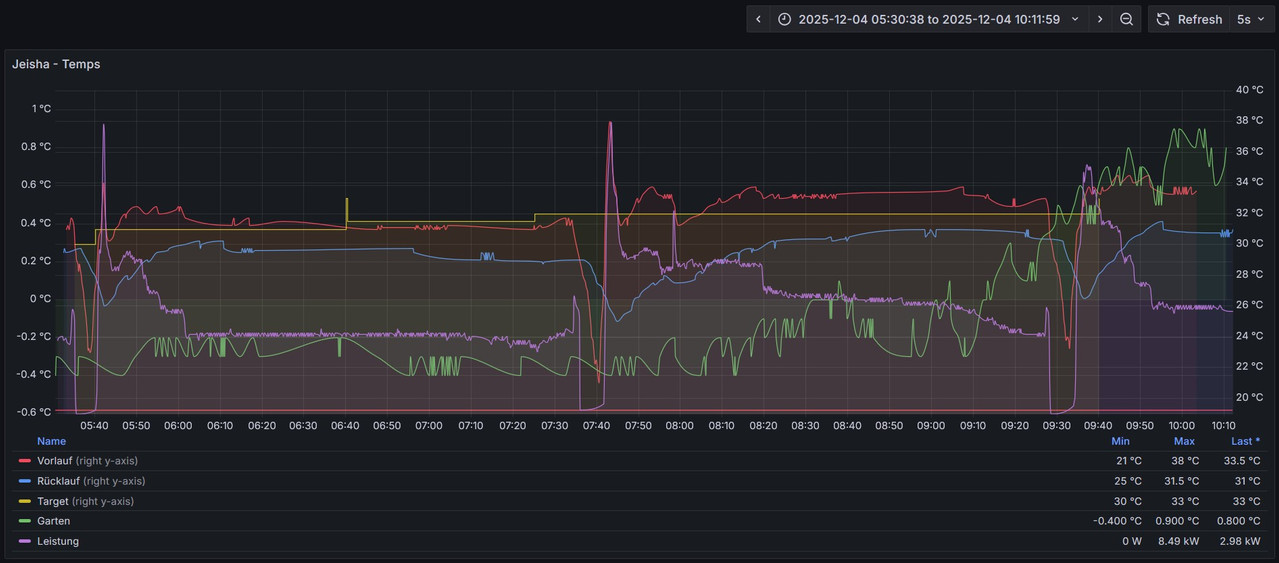Viewport: 1279px width, 563px height.
Task: Click the 2.98 kW last value of Leistung
Action: [x=1240, y=541]
